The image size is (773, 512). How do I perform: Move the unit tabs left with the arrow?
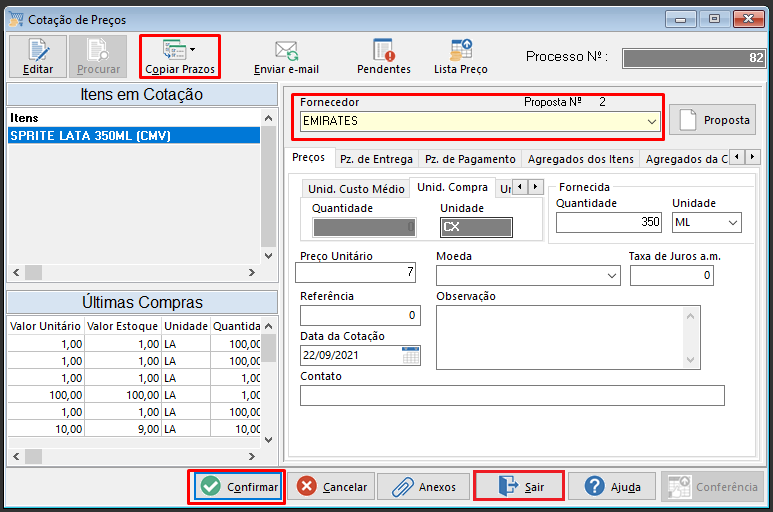[x=520, y=187]
